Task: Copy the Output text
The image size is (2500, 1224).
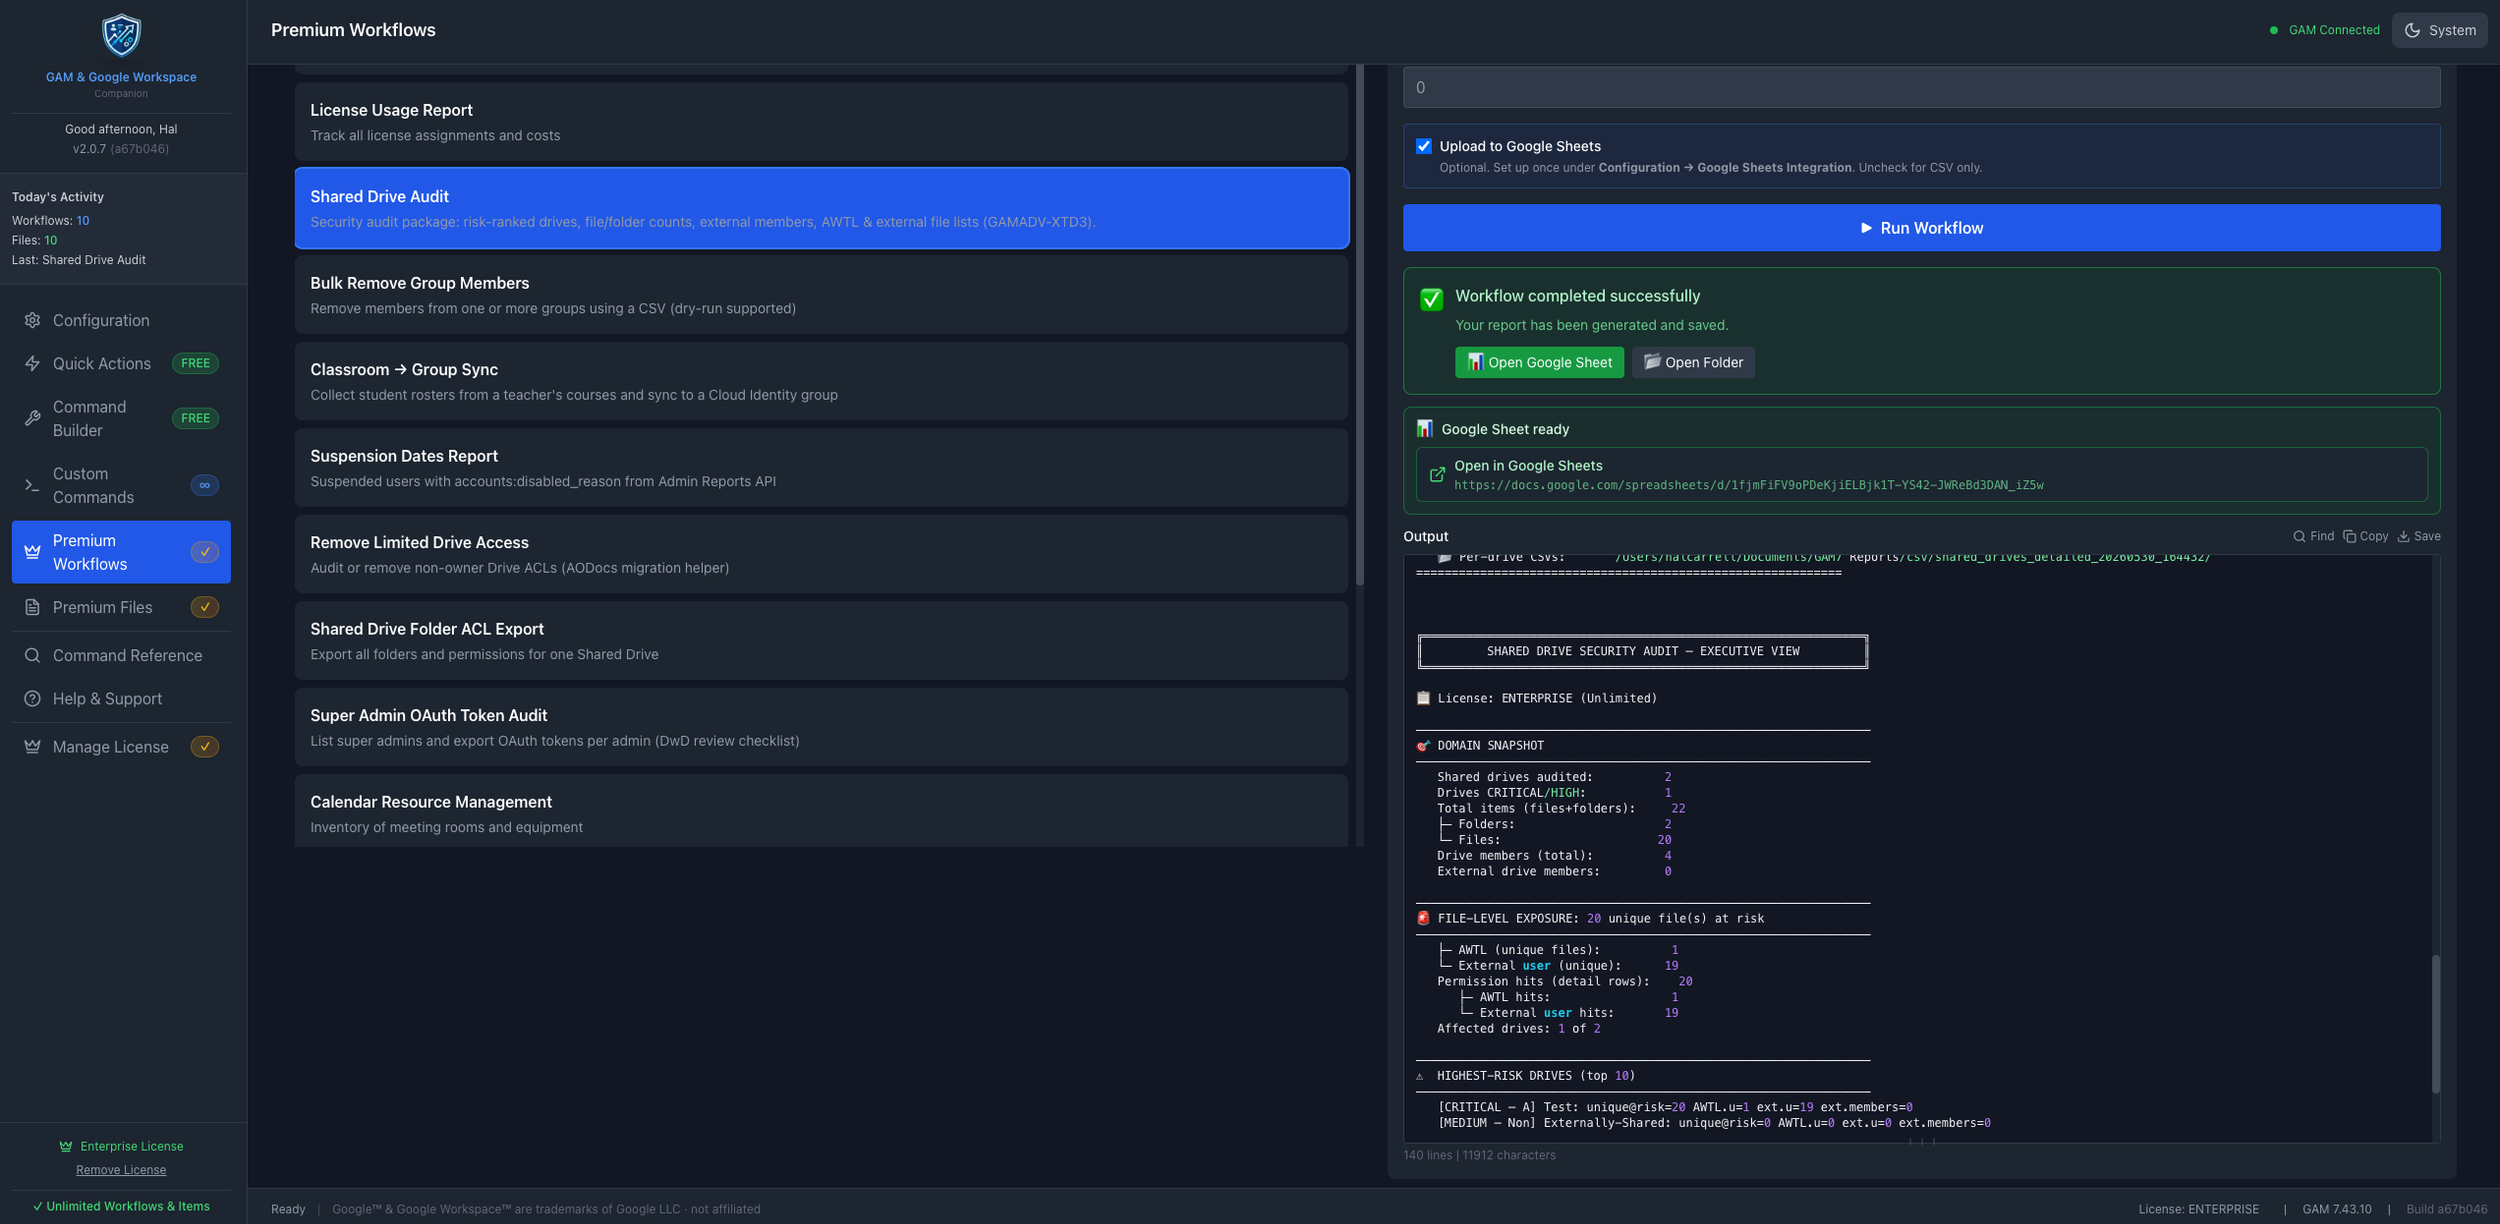Action: point(2365,536)
